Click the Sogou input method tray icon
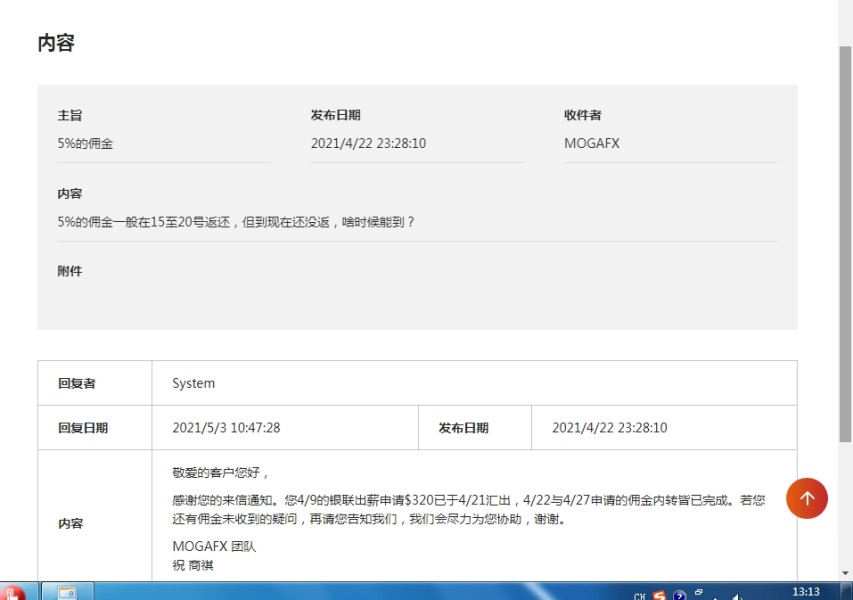853x600 pixels. pyautogui.click(x=659, y=595)
